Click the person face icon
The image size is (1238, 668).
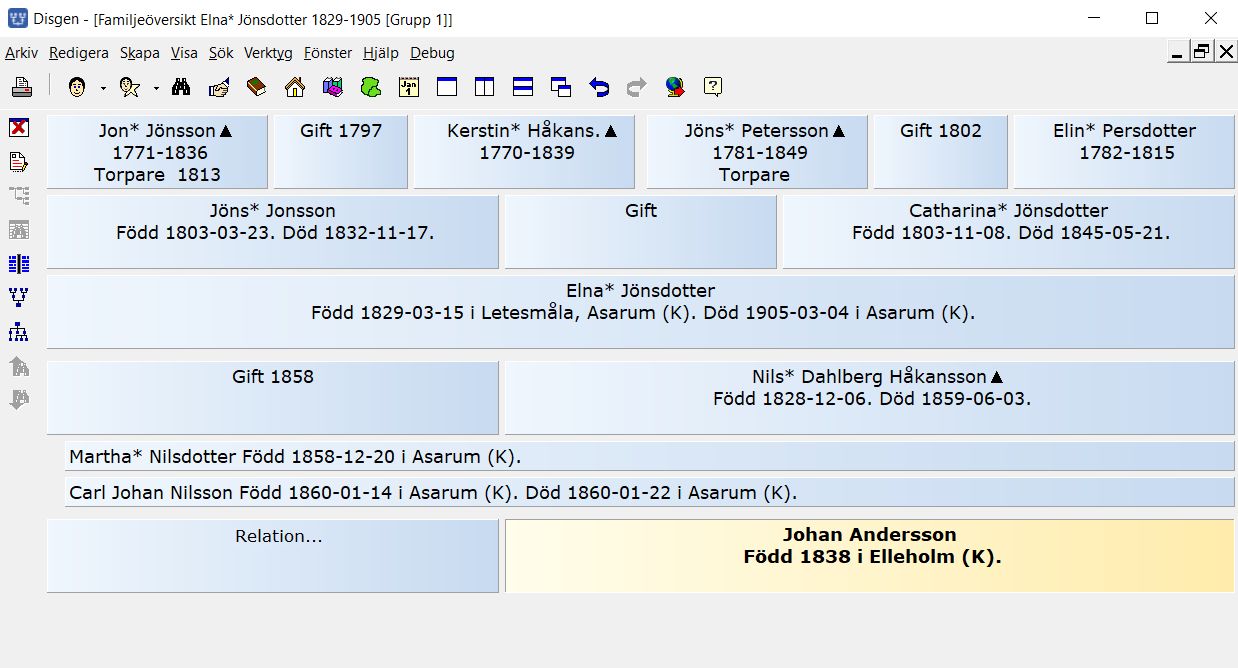coord(77,87)
